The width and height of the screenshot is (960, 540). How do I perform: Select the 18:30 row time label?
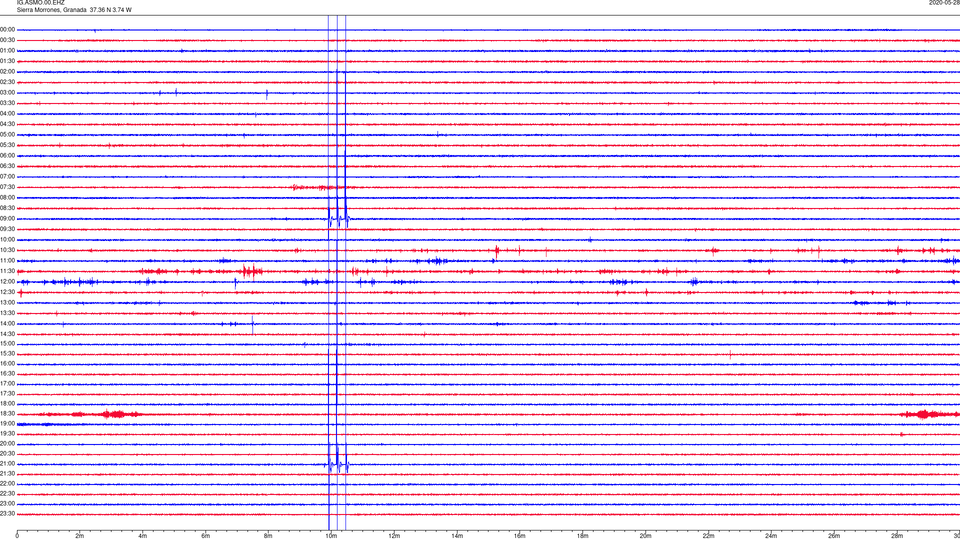coord(7,414)
